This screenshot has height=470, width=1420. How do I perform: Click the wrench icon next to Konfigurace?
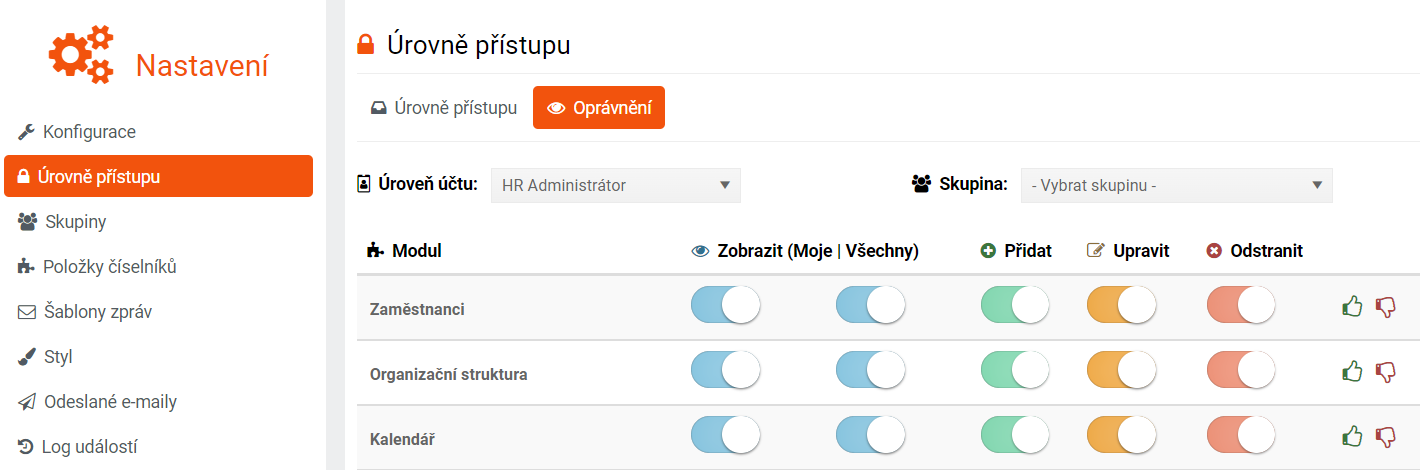point(27,132)
